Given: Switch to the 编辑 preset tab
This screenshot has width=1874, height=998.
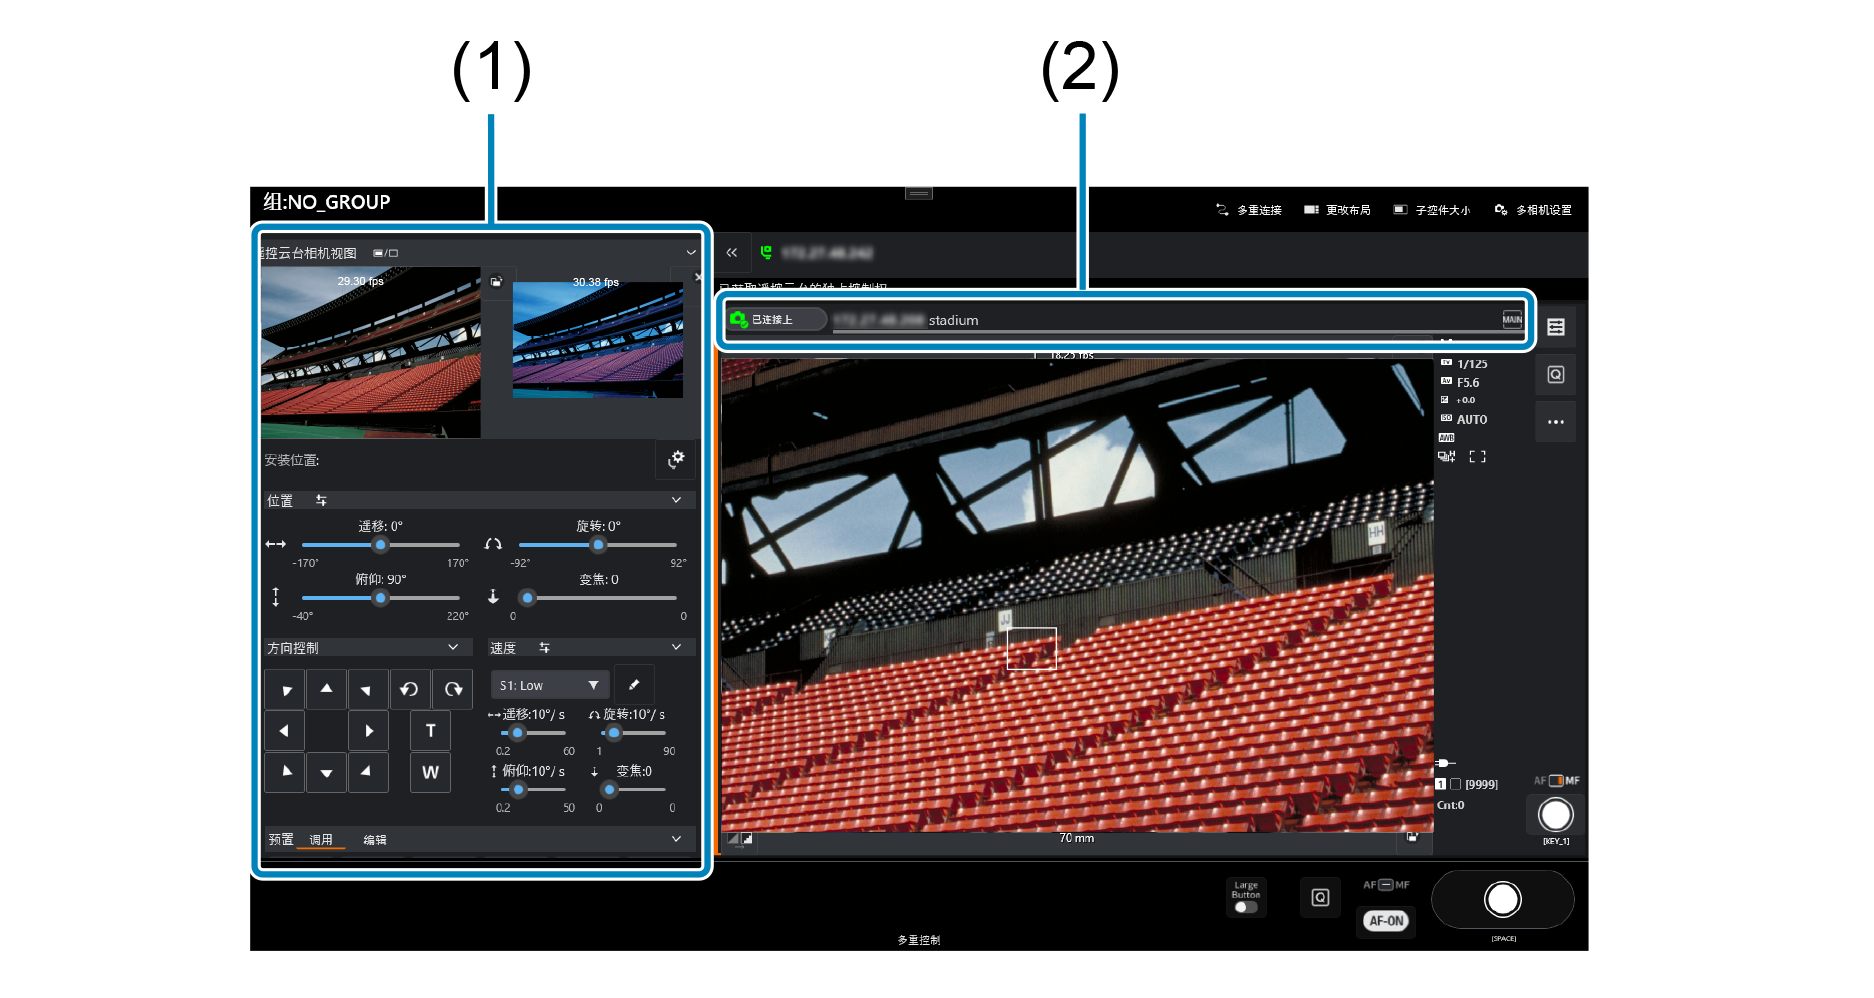Looking at the screenshot, I should 375,840.
